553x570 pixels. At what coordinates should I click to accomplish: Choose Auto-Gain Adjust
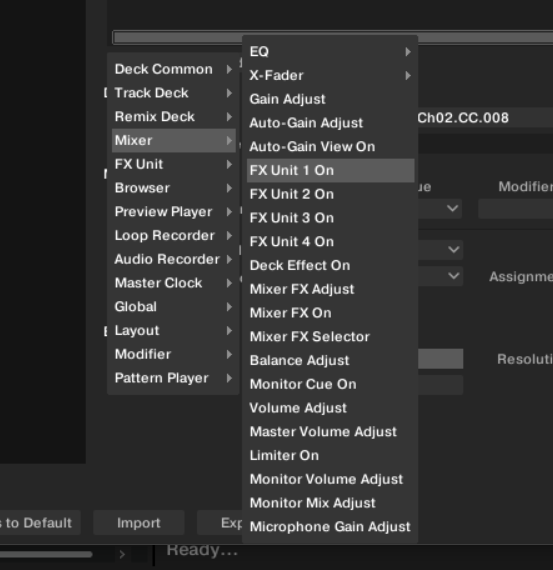[x=330, y=123]
